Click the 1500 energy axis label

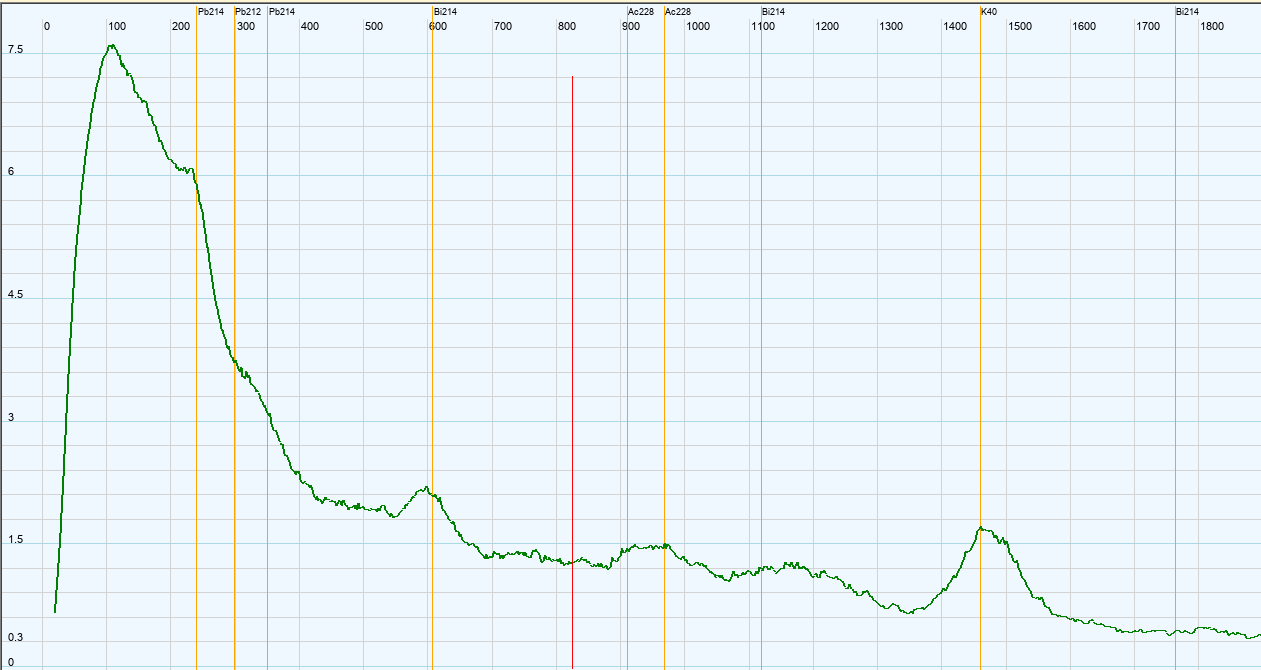coord(1020,26)
